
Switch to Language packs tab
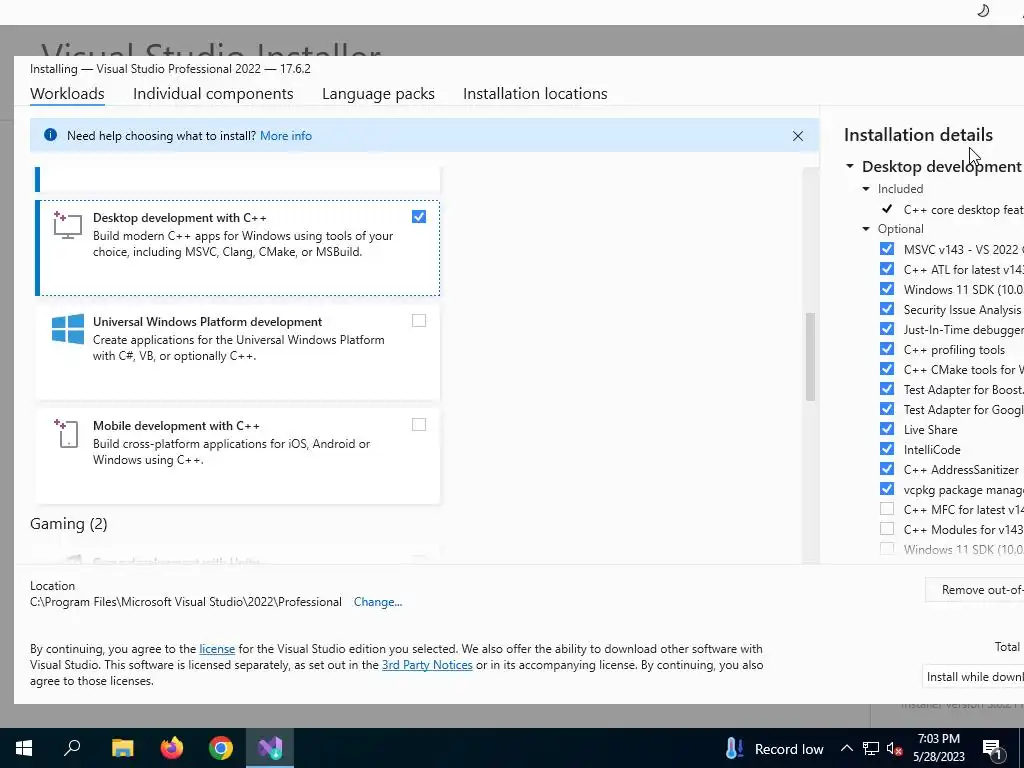click(378, 93)
